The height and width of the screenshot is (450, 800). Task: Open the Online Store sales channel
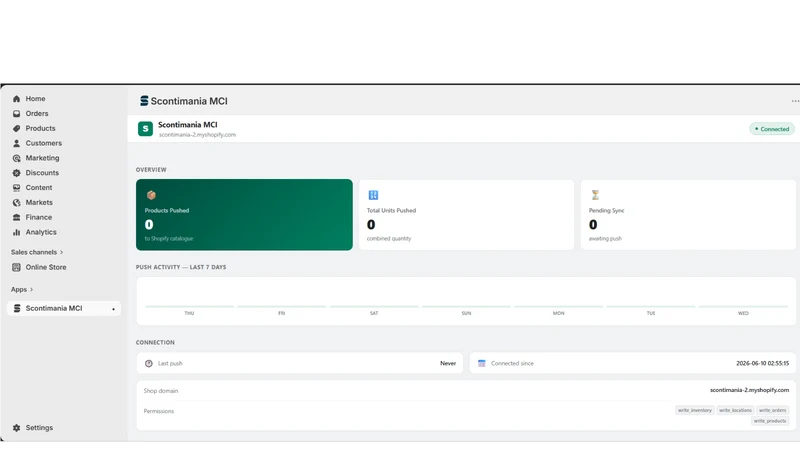[46, 267]
